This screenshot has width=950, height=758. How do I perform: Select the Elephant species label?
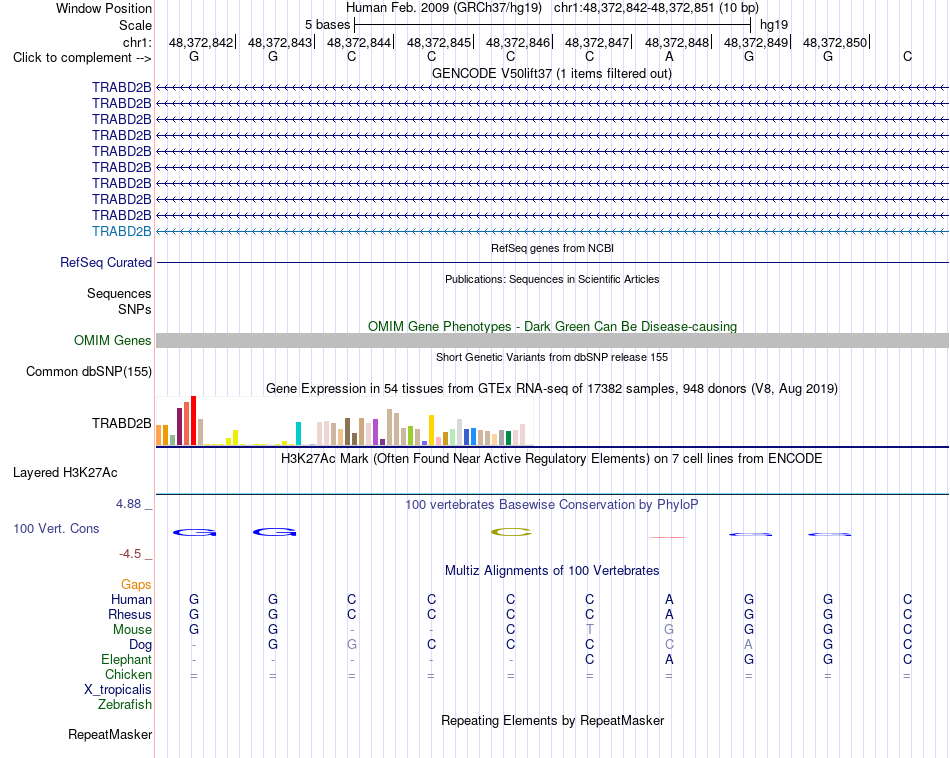click(x=126, y=659)
